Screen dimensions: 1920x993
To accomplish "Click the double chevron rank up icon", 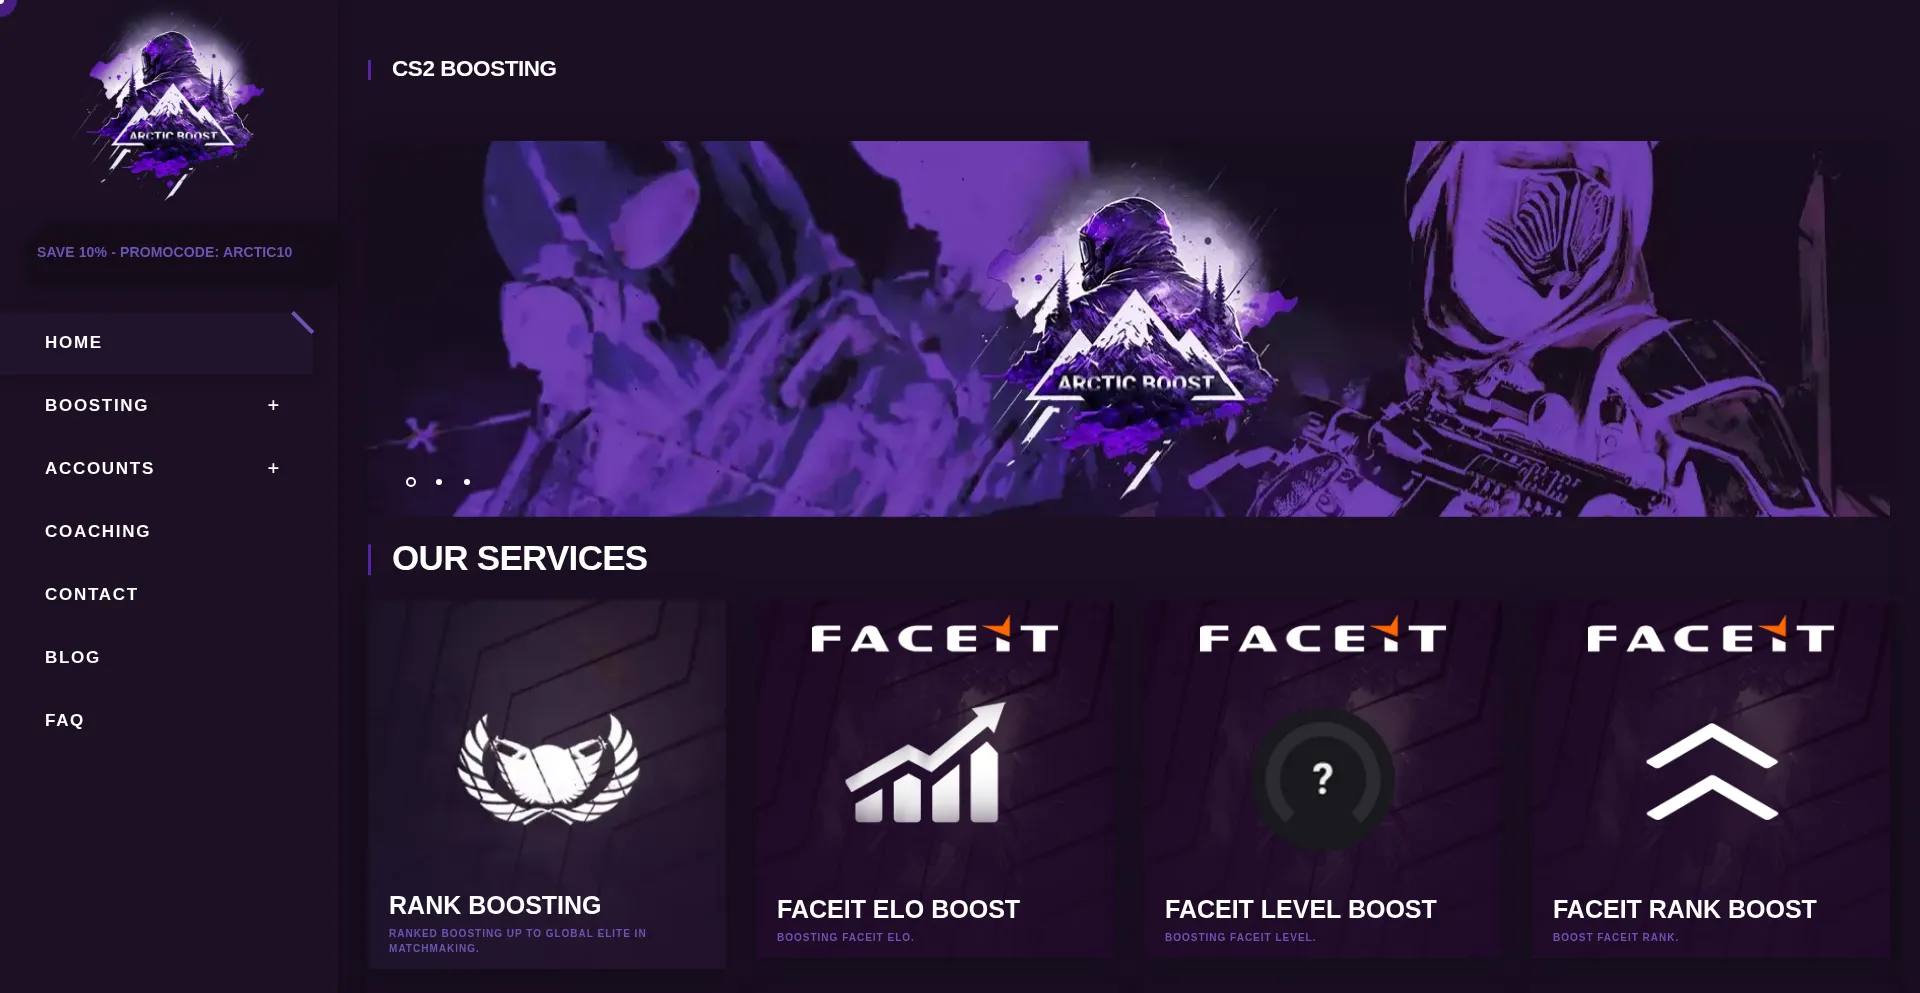I will pyautogui.click(x=1711, y=771).
